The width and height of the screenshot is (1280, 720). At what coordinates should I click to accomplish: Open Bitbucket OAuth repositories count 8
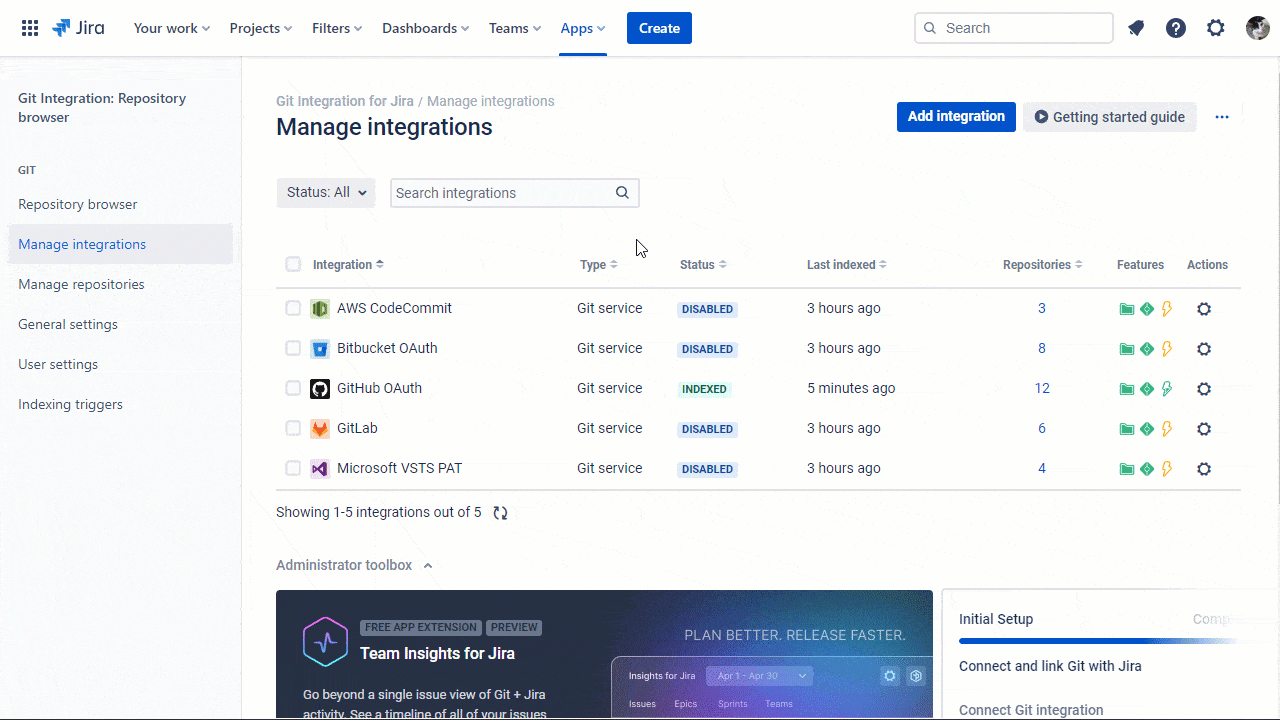click(x=1042, y=348)
